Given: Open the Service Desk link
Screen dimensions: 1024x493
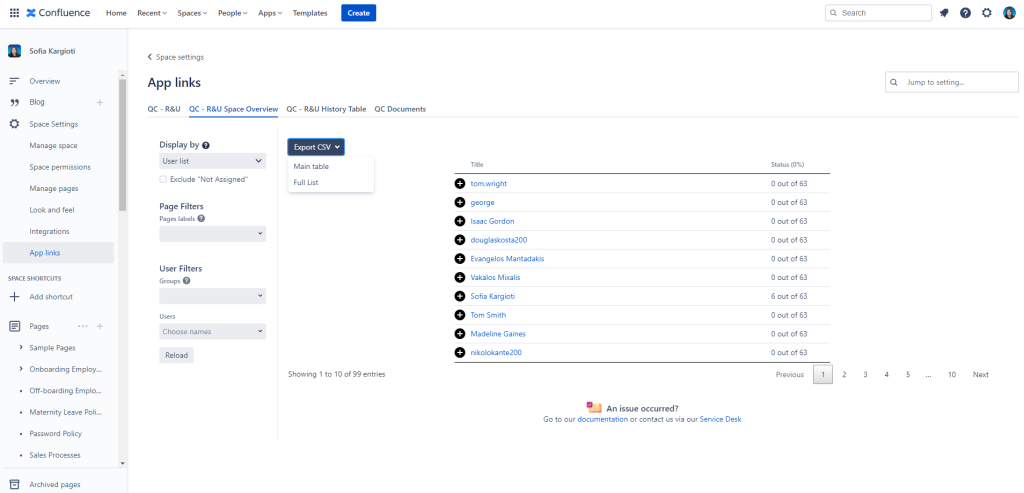Looking at the screenshot, I should point(720,419).
